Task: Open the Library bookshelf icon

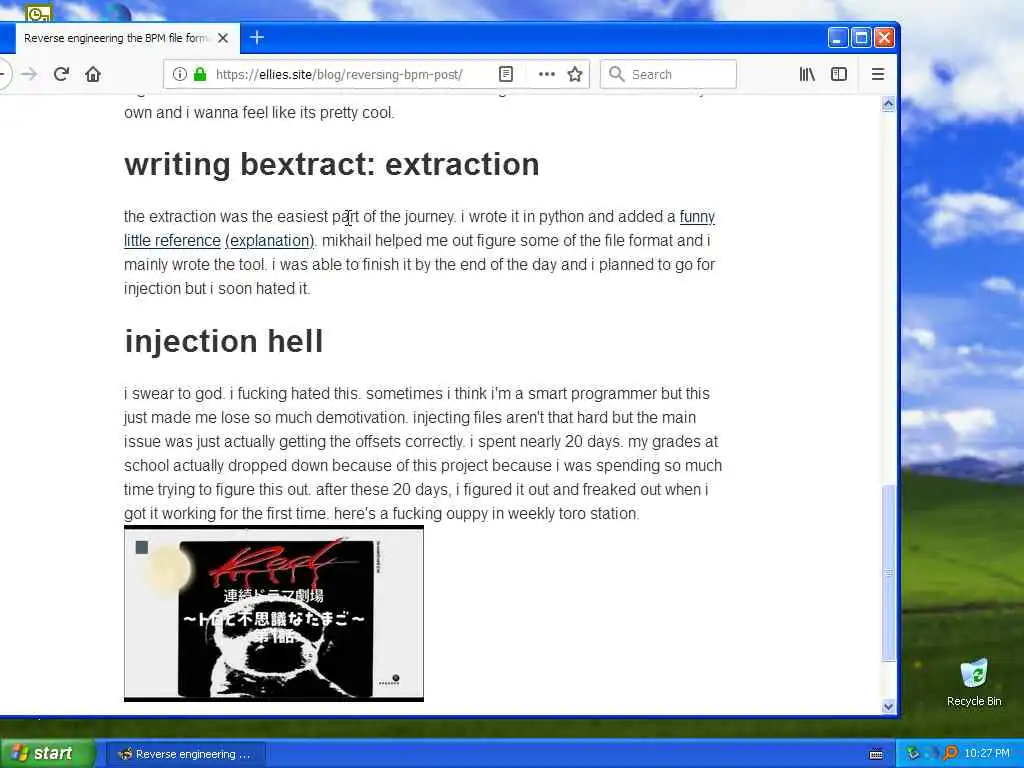Action: click(807, 74)
